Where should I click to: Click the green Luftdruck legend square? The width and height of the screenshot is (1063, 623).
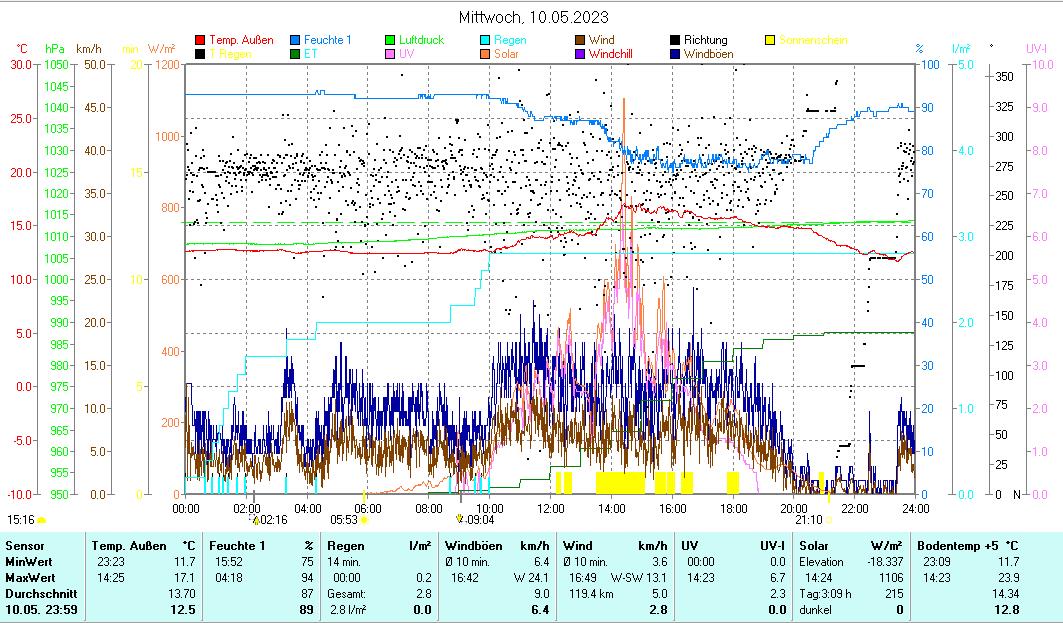391,41
